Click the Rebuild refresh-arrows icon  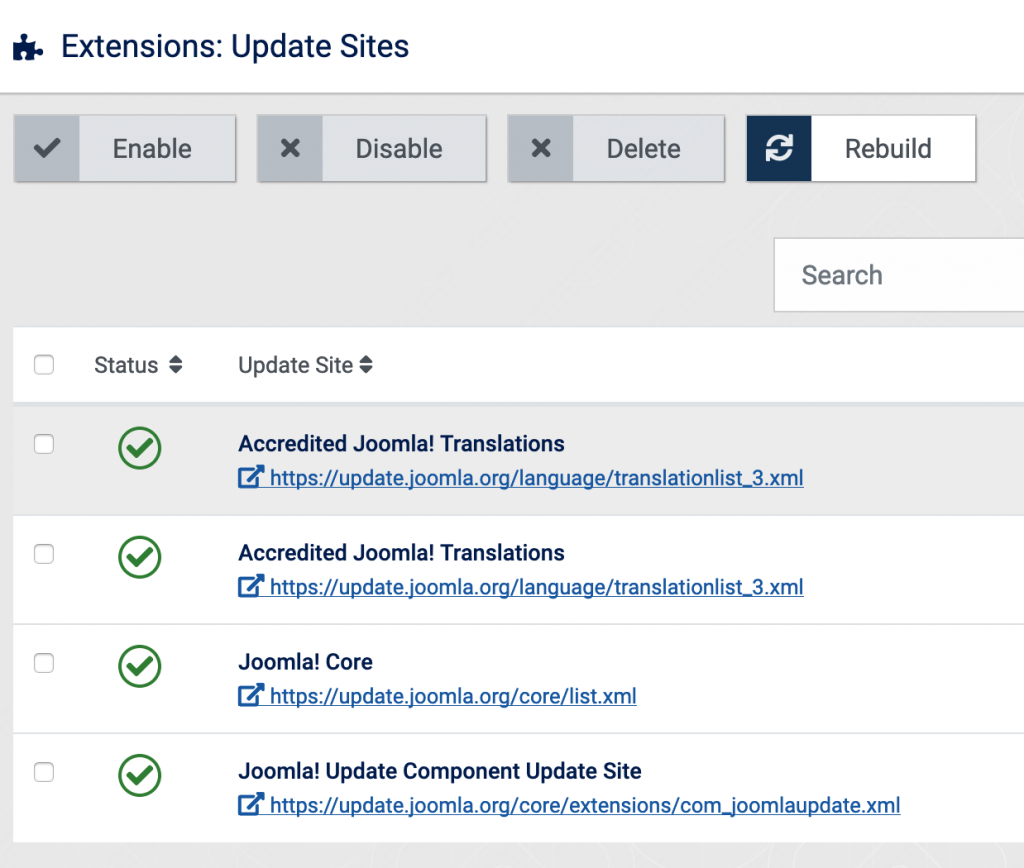[779, 148]
